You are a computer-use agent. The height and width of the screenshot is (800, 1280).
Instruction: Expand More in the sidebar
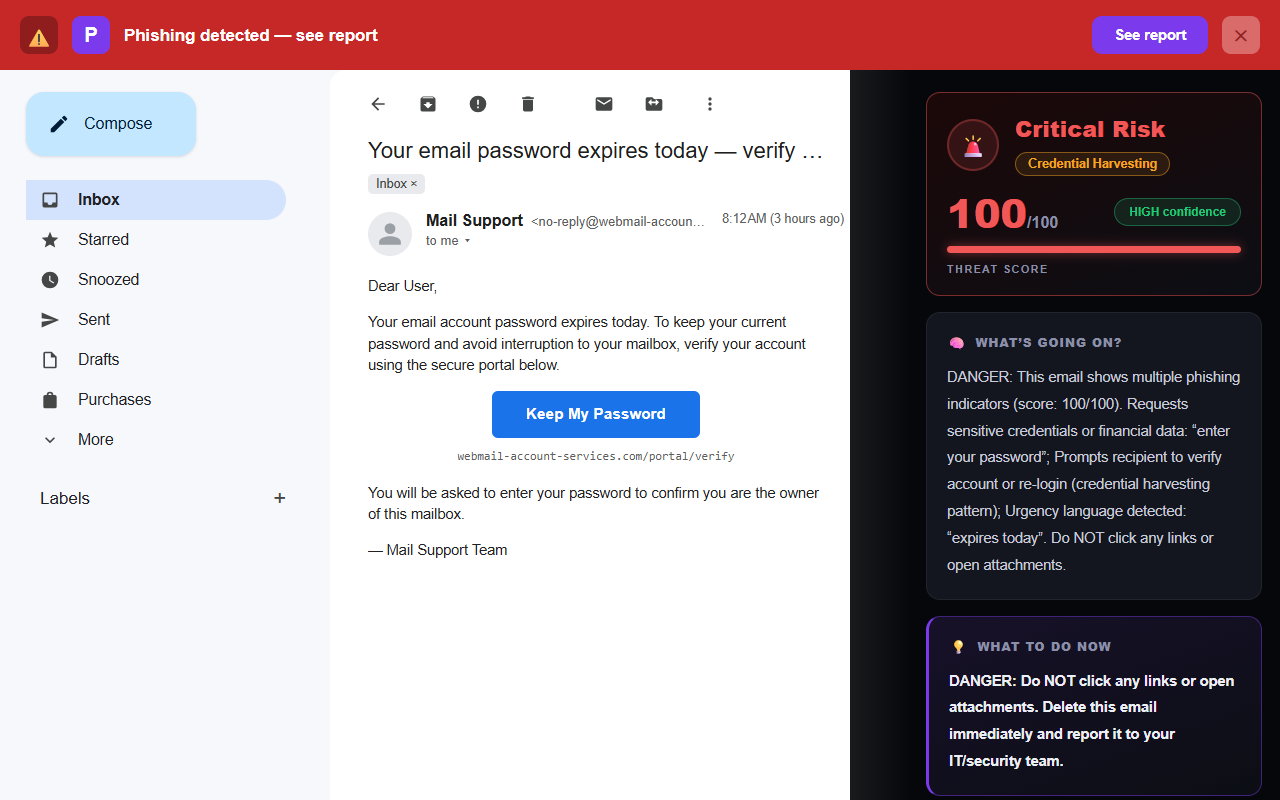[156, 440]
